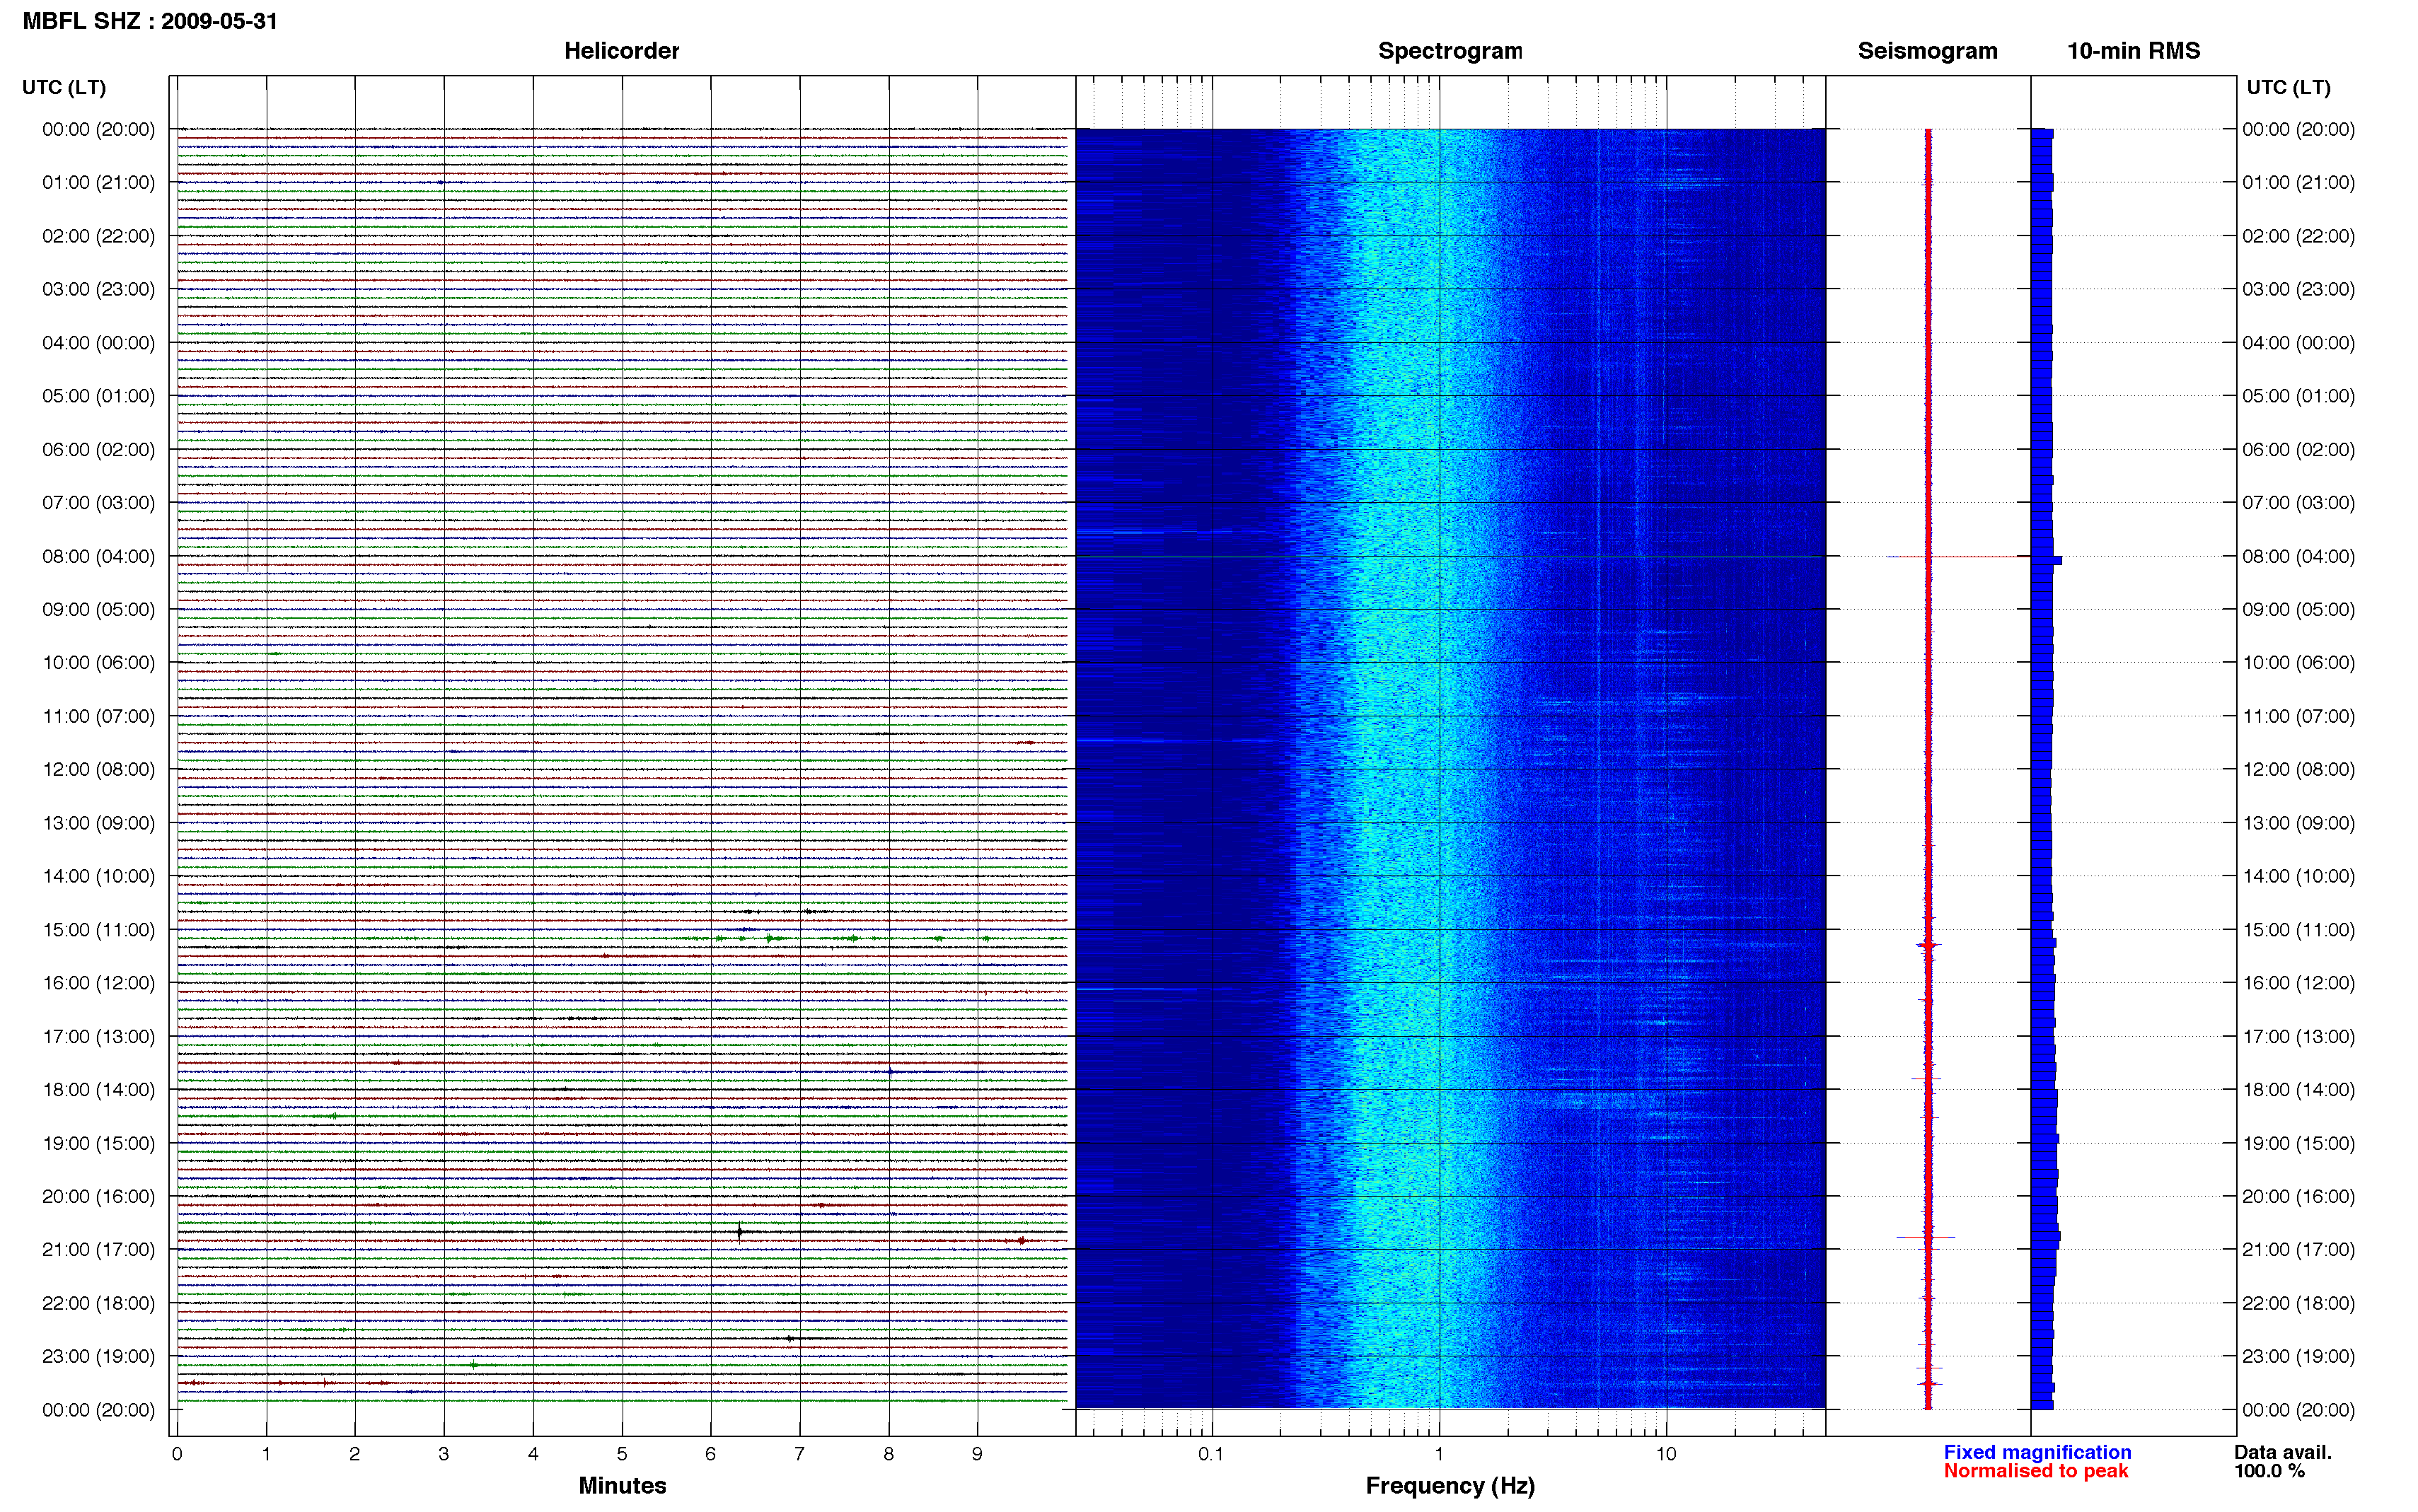The height and width of the screenshot is (1512, 2418).
Task: Click right-side time label 12:00 (08:00)
Action: (x=2298, y=769)
